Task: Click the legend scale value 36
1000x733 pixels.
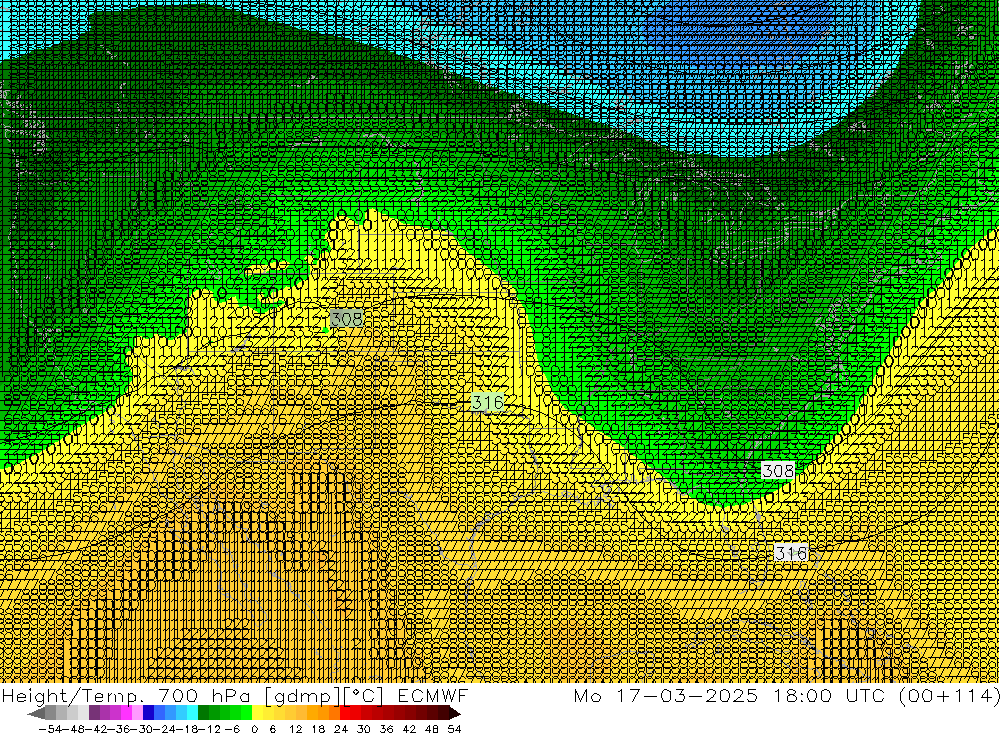Action: (x=386, y=729)
